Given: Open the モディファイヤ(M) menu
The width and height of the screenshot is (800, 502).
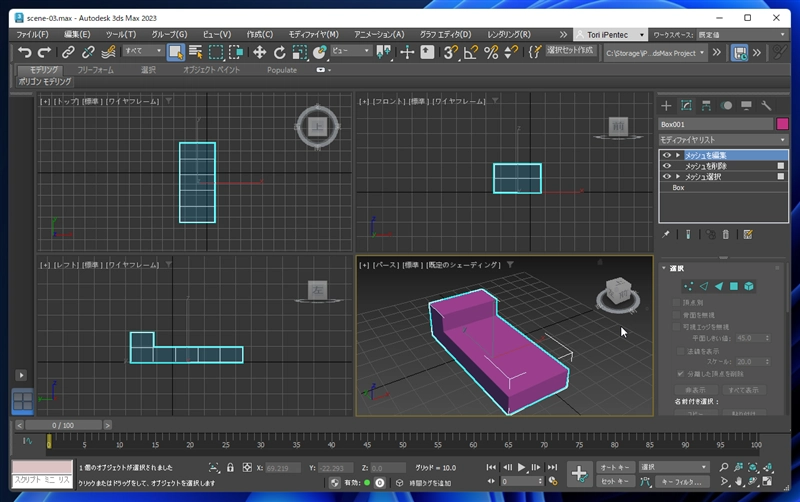Looking at the screenshot, I should (313, 35).
